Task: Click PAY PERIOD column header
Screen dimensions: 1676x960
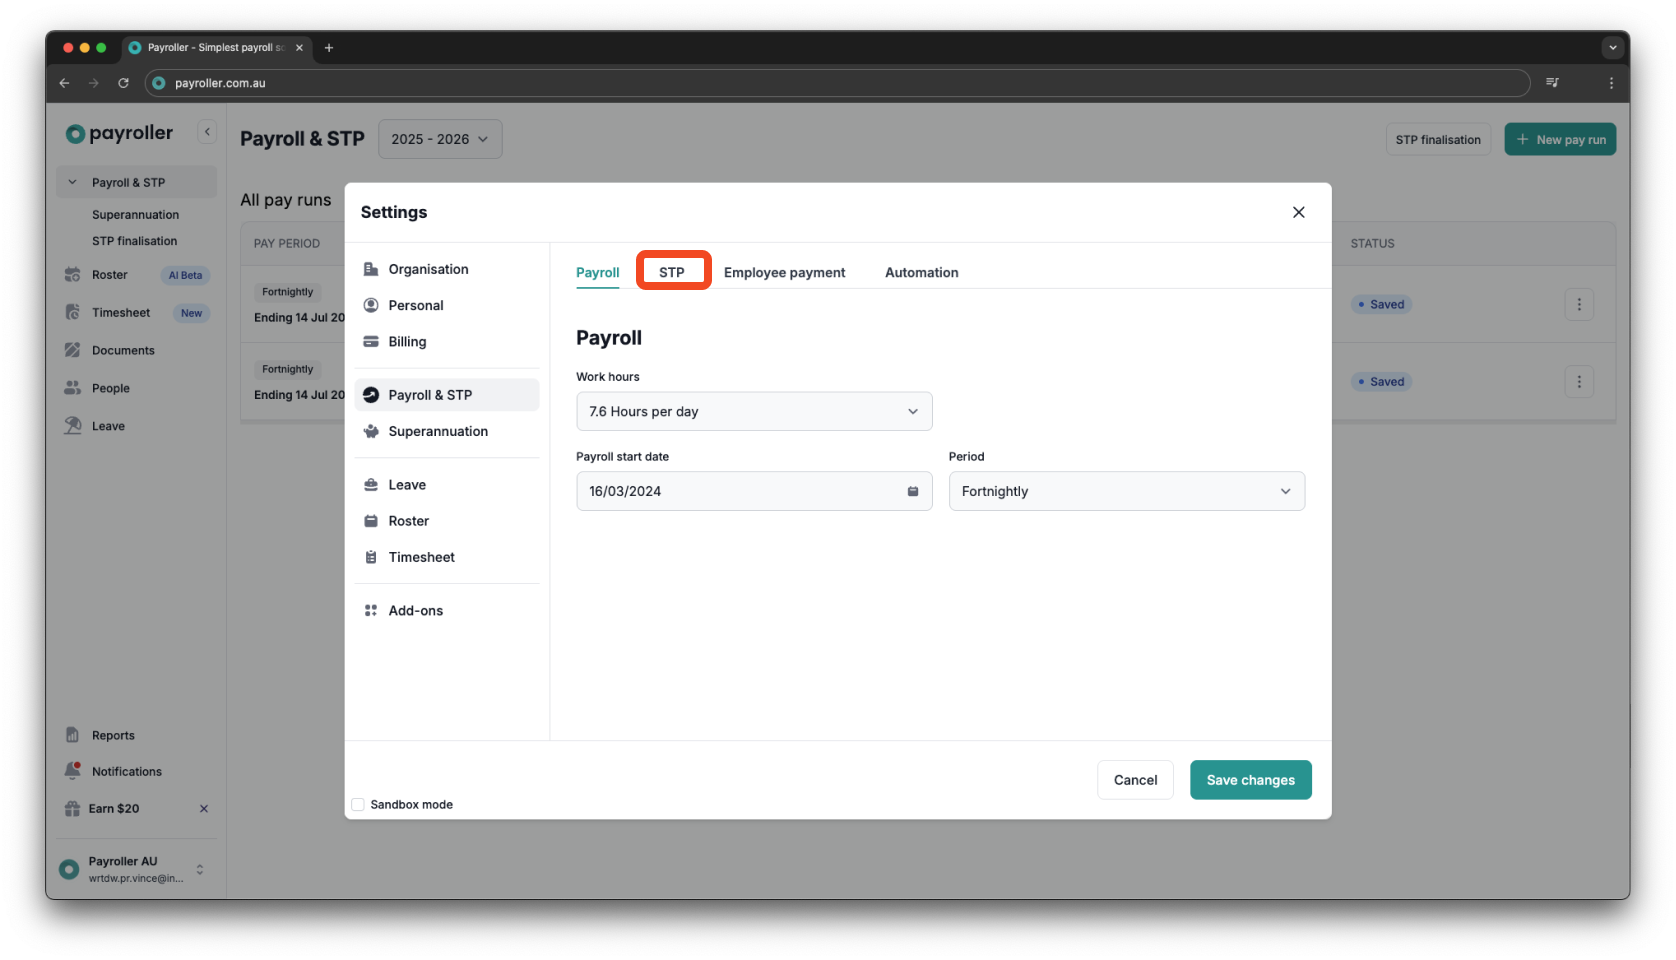Action: pyautogui.click(x=286, y=243)
